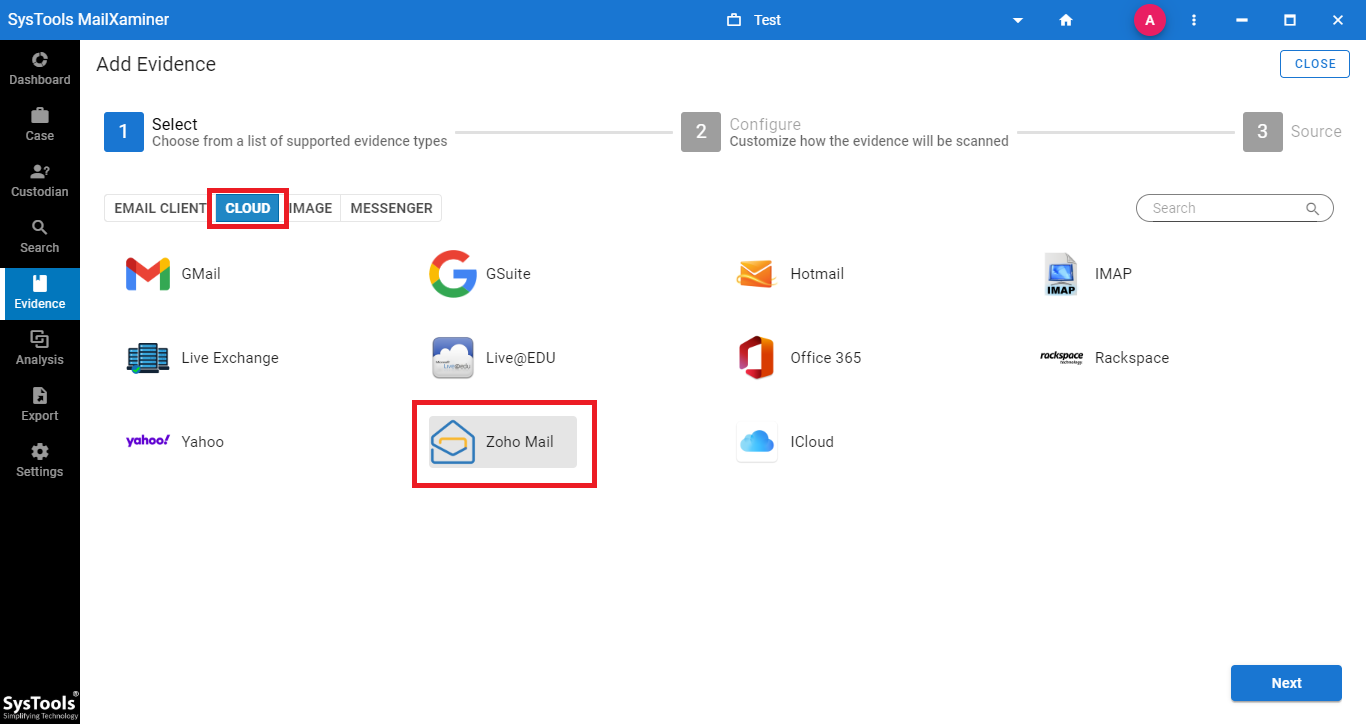Switch to the MESSENGER tab
This screenshot has height=724, width=1366.
(391, 208)
